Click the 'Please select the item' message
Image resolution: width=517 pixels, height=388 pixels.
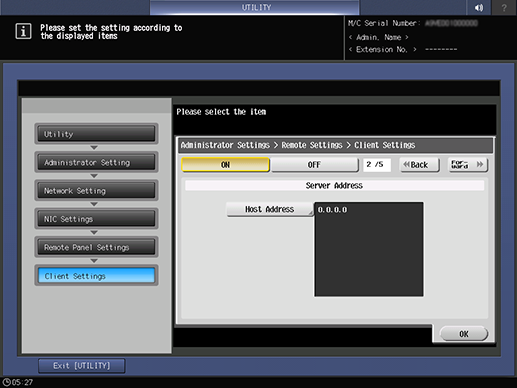221,112
